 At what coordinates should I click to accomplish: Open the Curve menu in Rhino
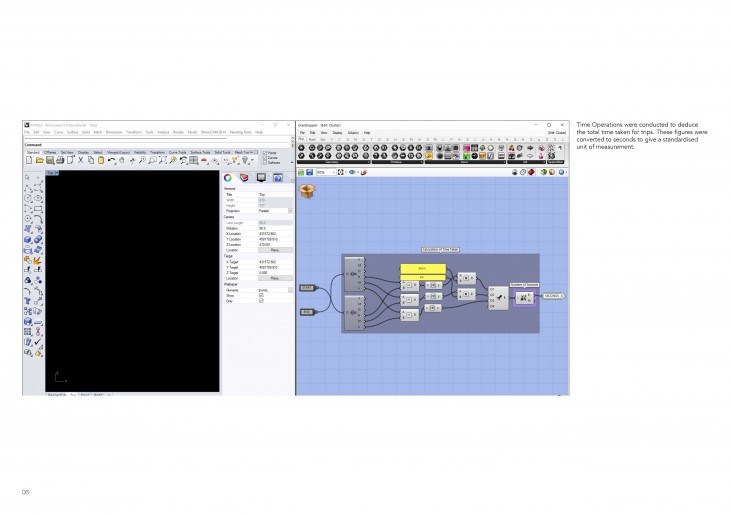point(59,132)
